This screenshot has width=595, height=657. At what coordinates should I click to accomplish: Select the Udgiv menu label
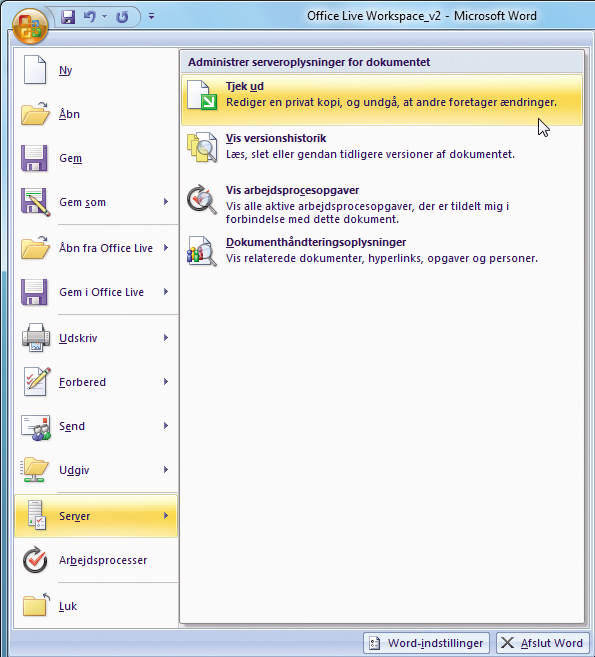[74, 470]
